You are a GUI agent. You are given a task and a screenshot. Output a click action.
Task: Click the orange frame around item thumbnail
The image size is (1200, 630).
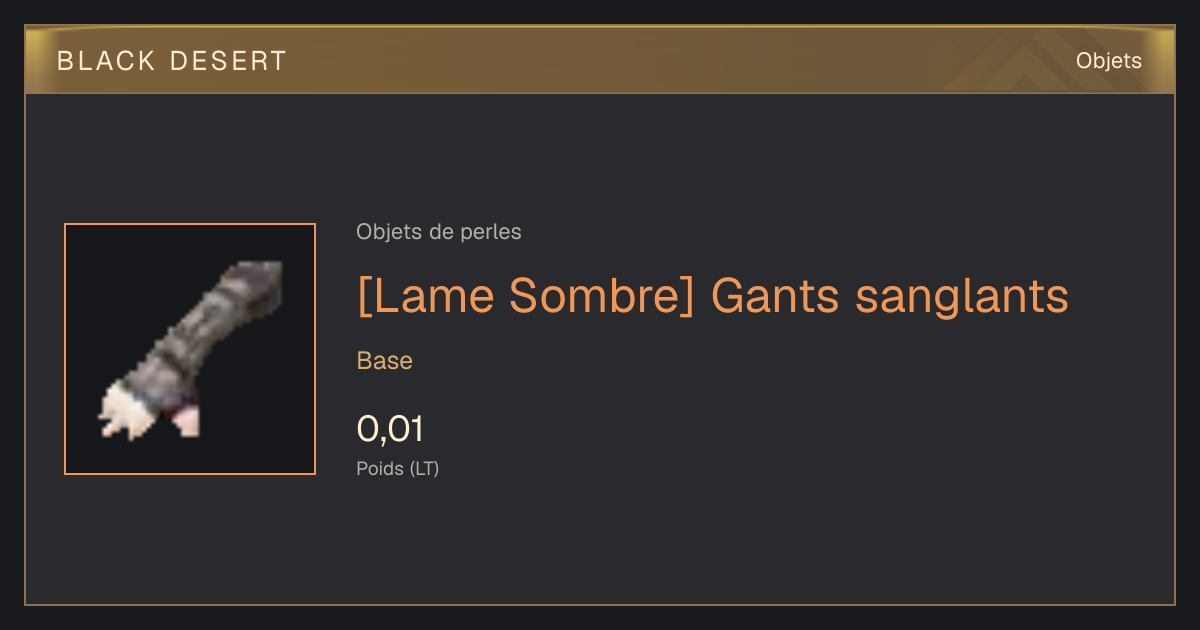tap(190, 224)
